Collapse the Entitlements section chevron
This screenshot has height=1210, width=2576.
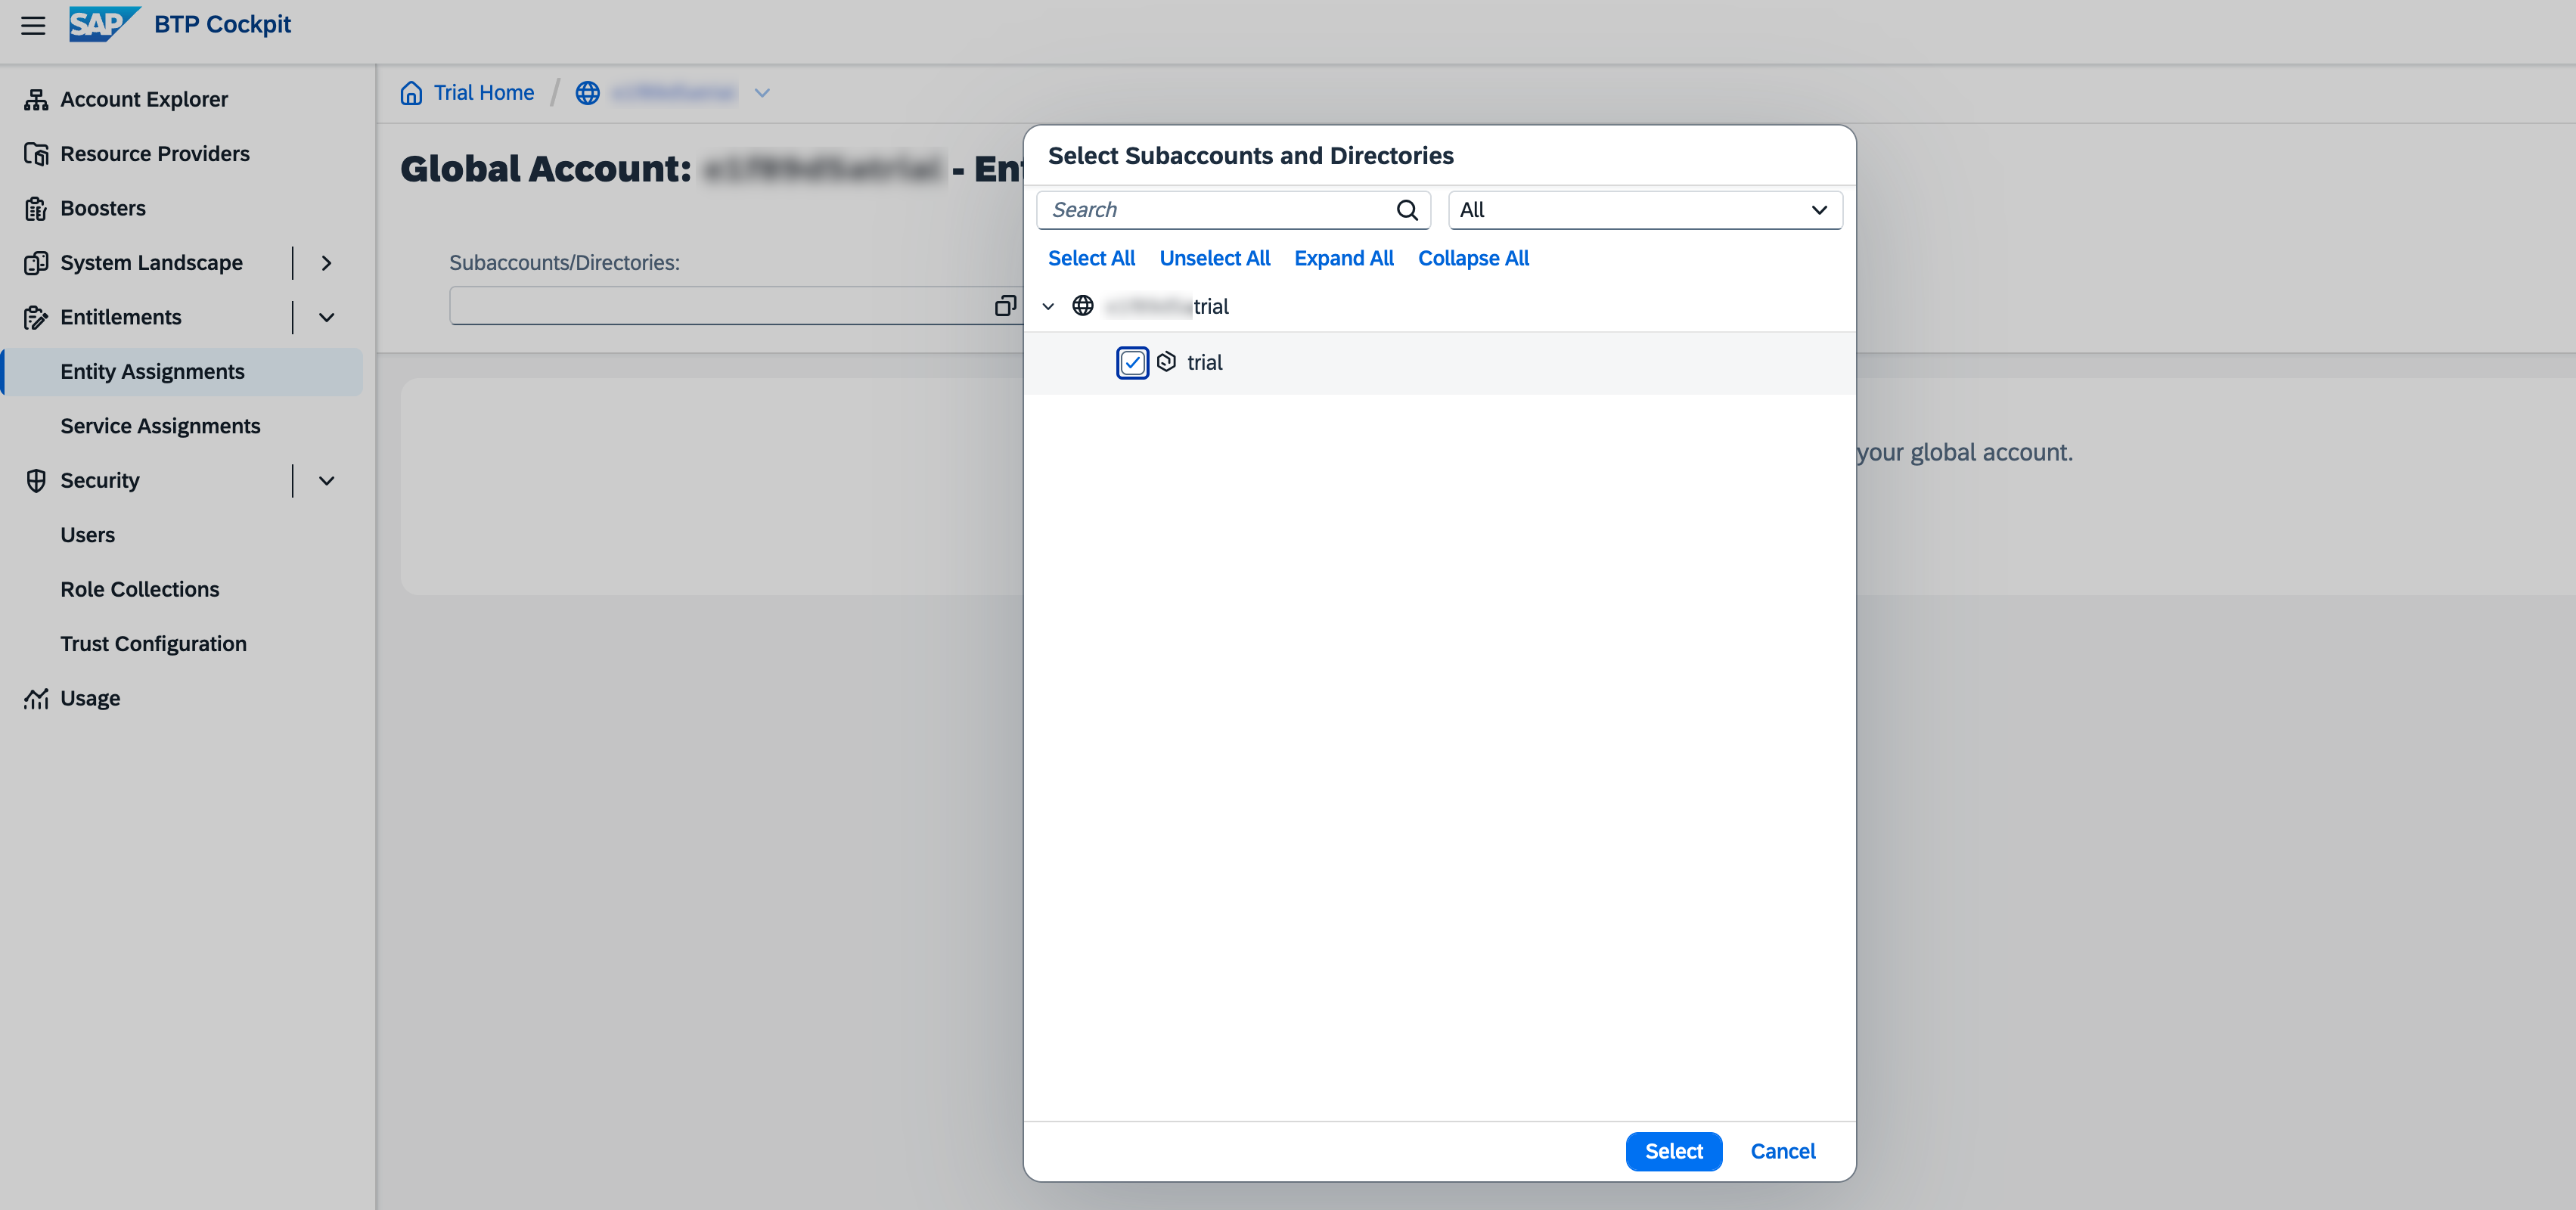[326, 317]
